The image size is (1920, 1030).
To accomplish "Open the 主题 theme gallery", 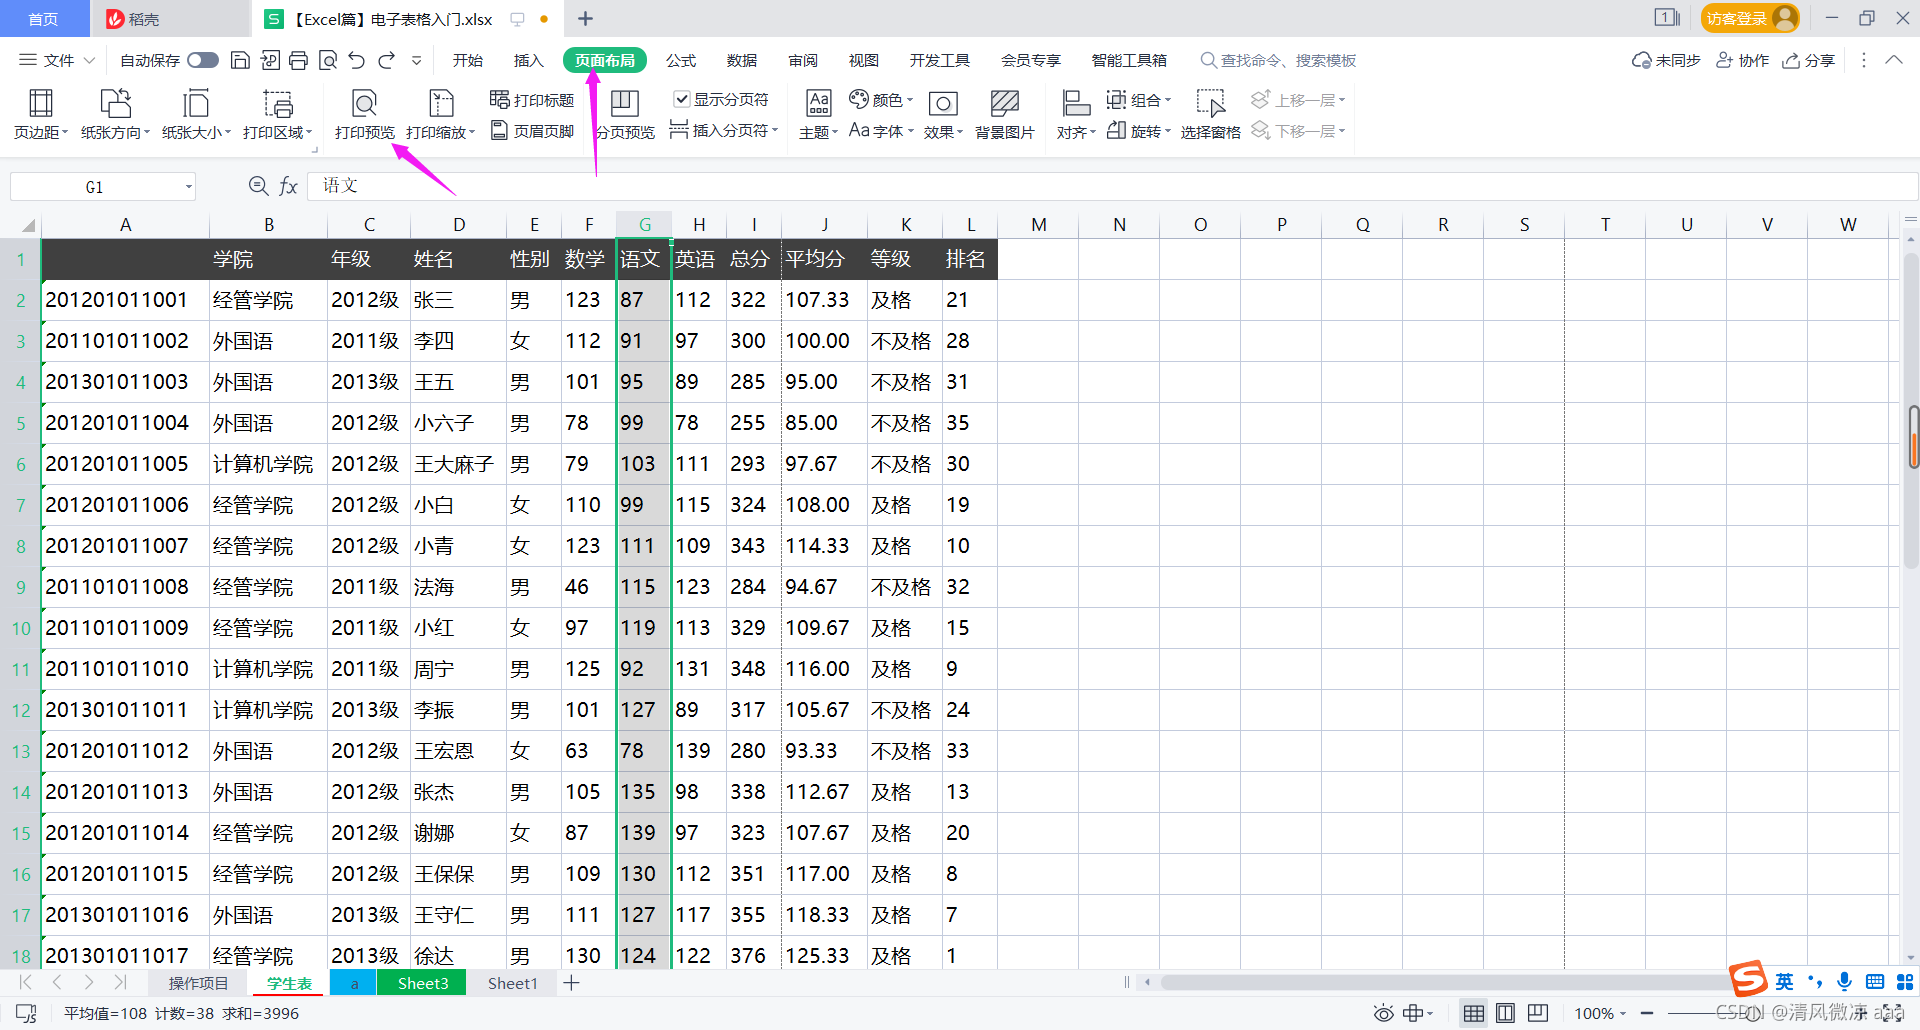I will (x=818, y=113).
